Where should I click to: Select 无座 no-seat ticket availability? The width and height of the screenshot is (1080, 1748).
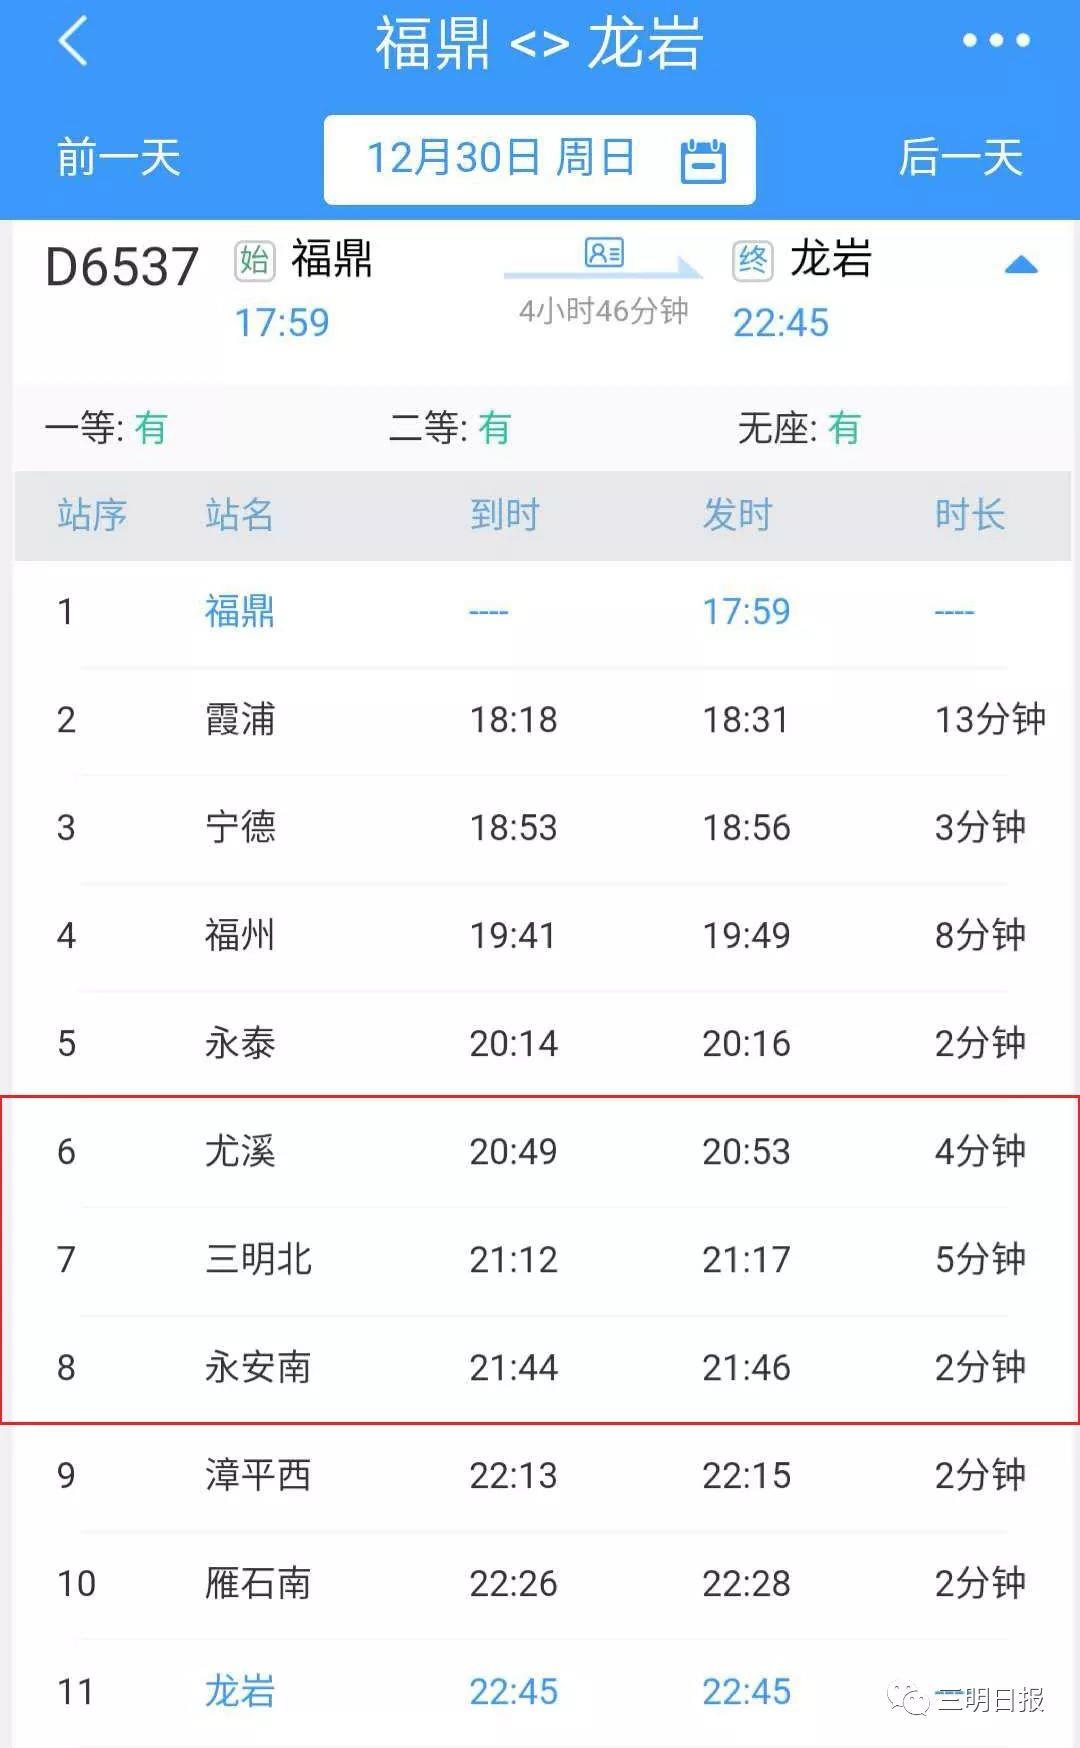[x=798, y=428]
